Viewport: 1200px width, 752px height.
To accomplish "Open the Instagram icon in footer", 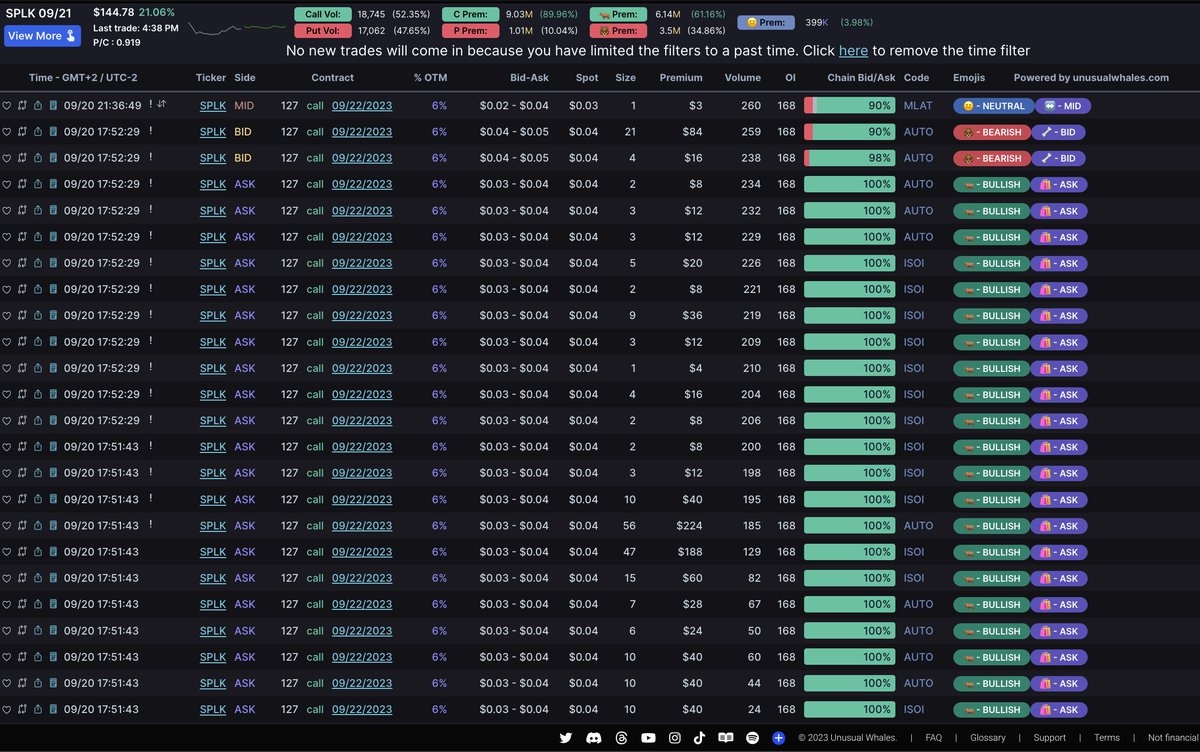I will [x=675, y=738].
